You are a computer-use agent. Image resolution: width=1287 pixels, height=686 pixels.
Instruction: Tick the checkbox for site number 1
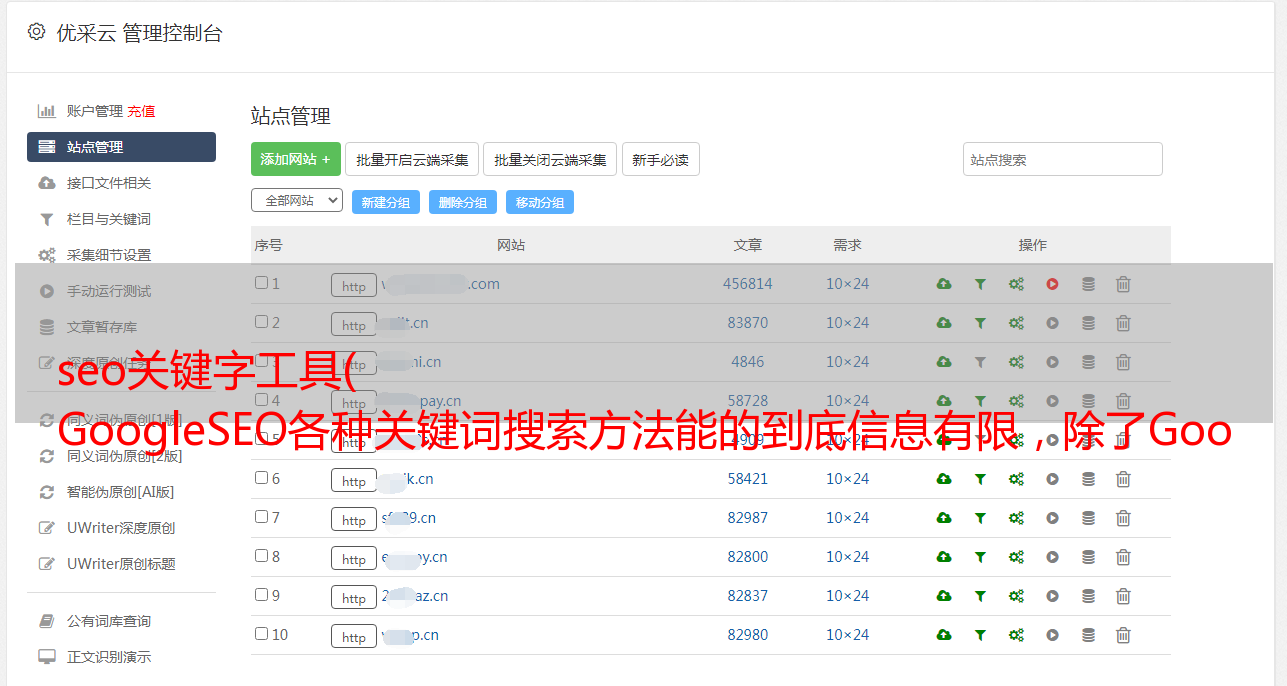(x=261, y=283)
